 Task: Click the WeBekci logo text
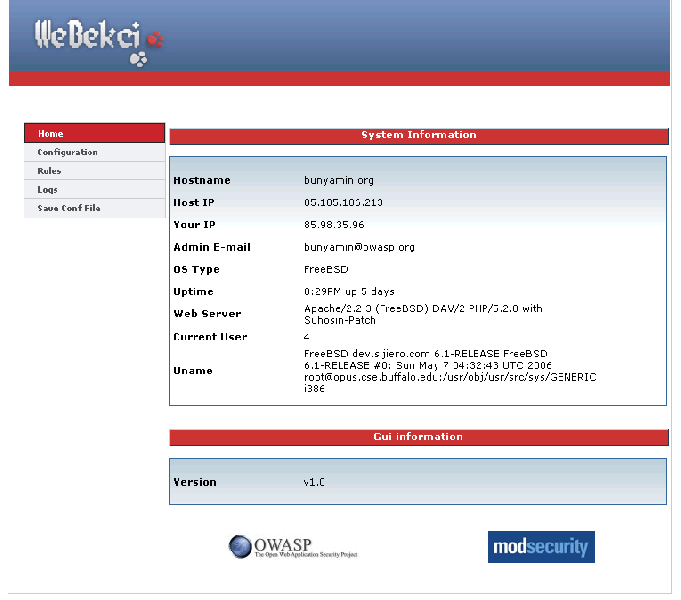tap(89, 36)
